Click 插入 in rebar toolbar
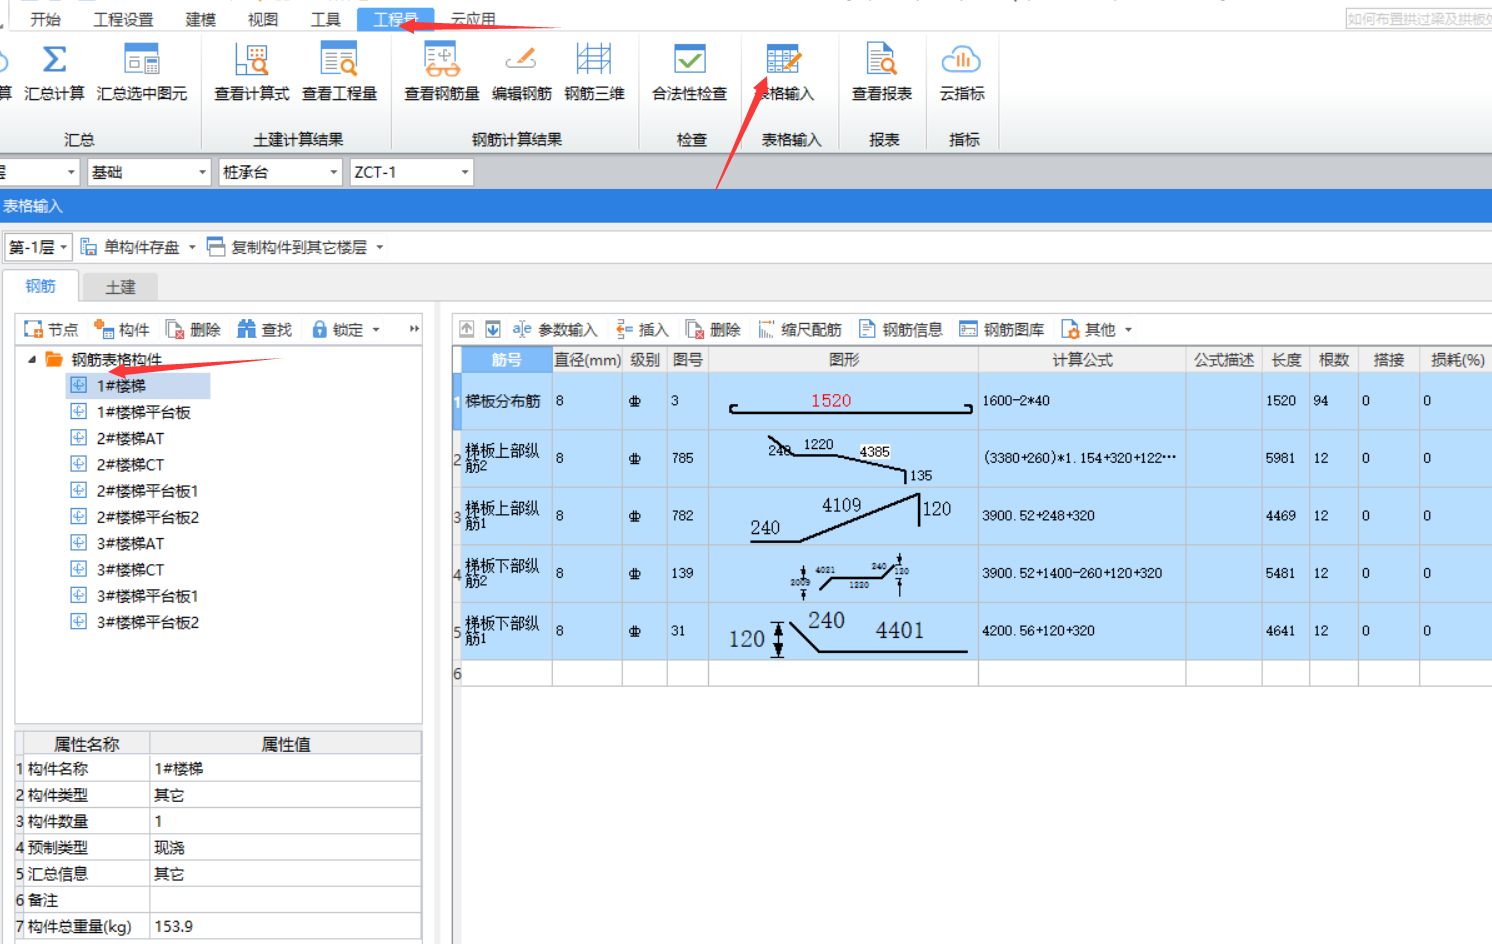This screenshot has width=1492, height=944. (642, 329)
